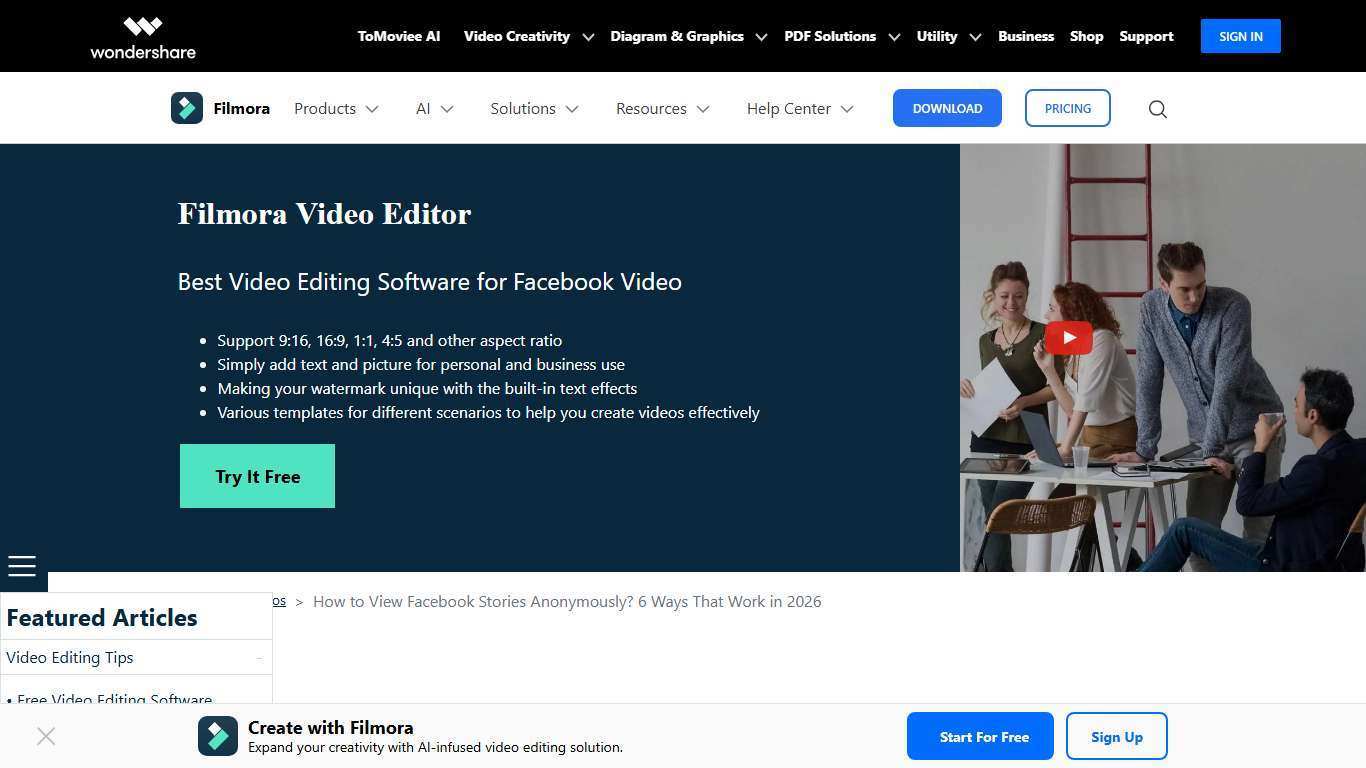The height and width of the screenshot is (768, 1366).
Task: Play the Filmora promo video
Action: [x=1068, y=337]
